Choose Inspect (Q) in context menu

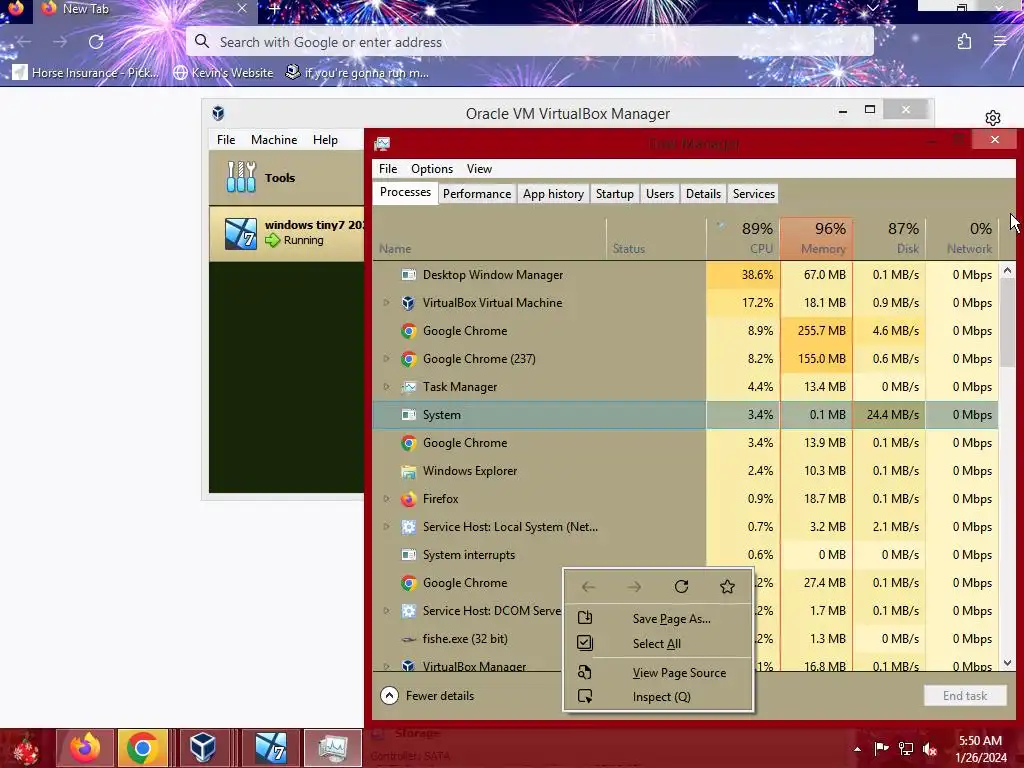tap(658, 697)
